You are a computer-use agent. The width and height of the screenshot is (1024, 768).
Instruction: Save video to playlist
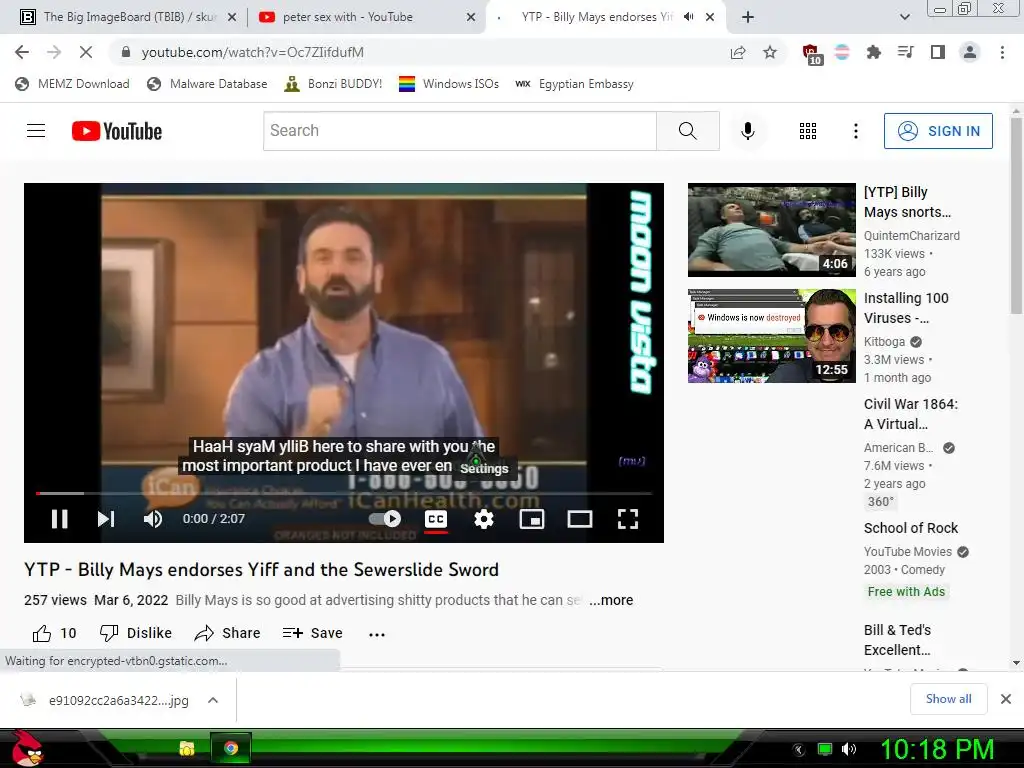(x=313, y=633)
